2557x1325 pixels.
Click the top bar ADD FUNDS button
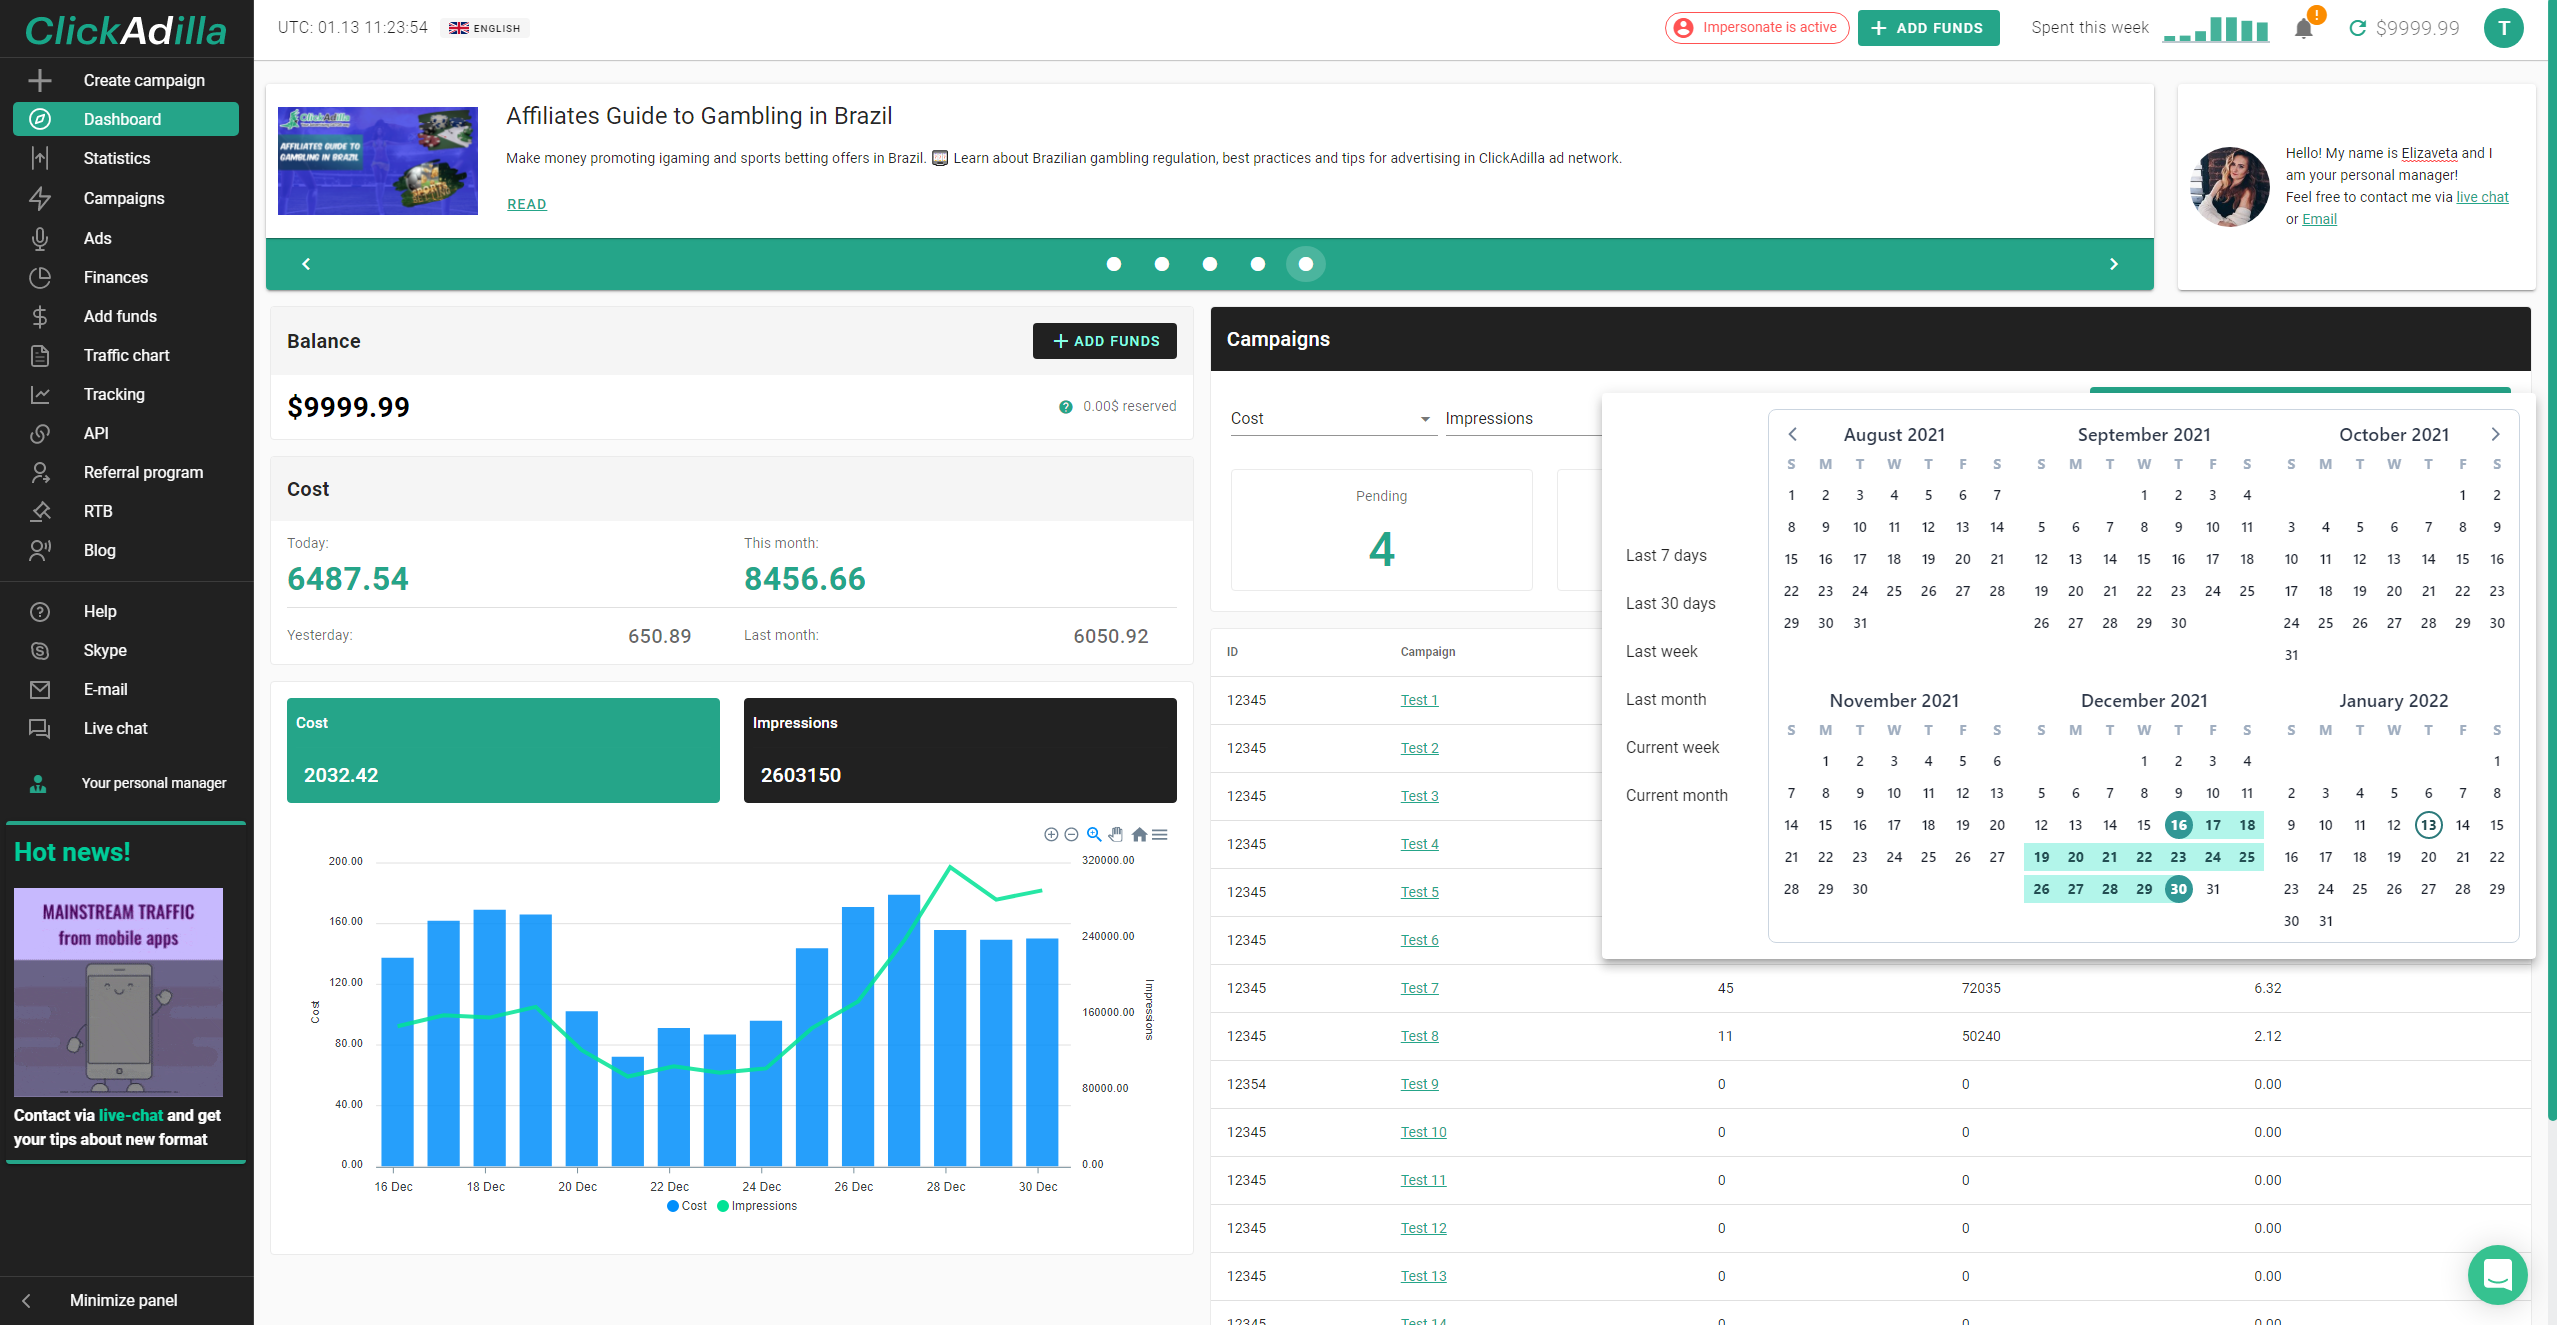pos(1928,28)
